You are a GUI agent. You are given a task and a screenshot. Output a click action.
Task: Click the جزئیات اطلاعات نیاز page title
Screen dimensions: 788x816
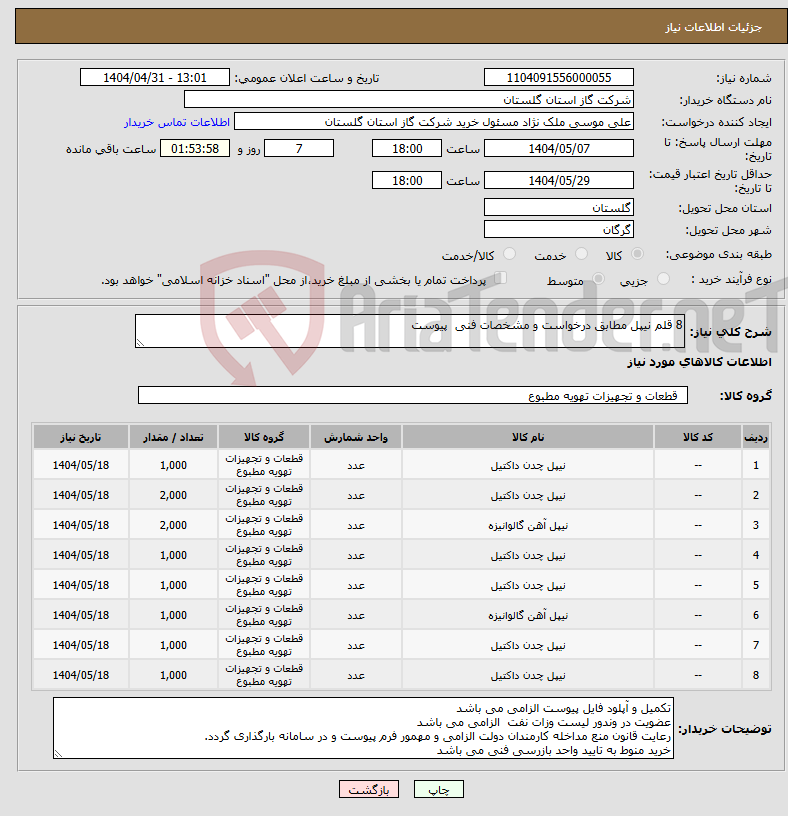pos(713,27)
